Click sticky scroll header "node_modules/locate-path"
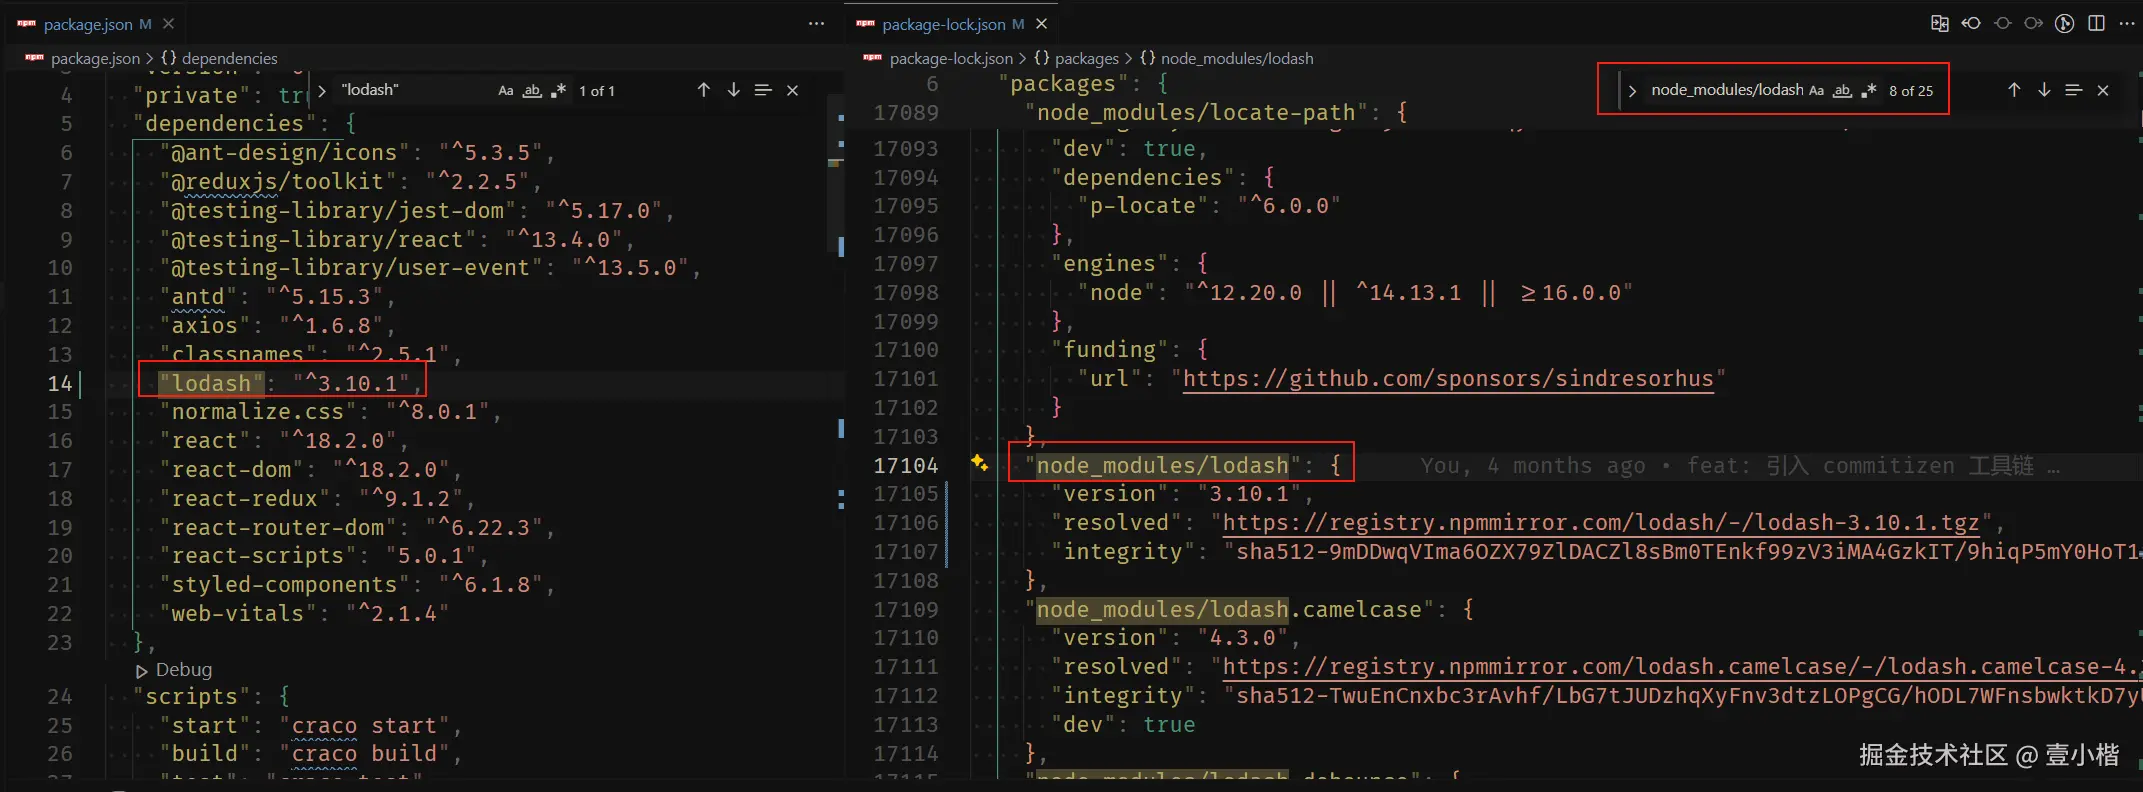Viewport: 2143px width, 792px height. (x=1216, y=113)
